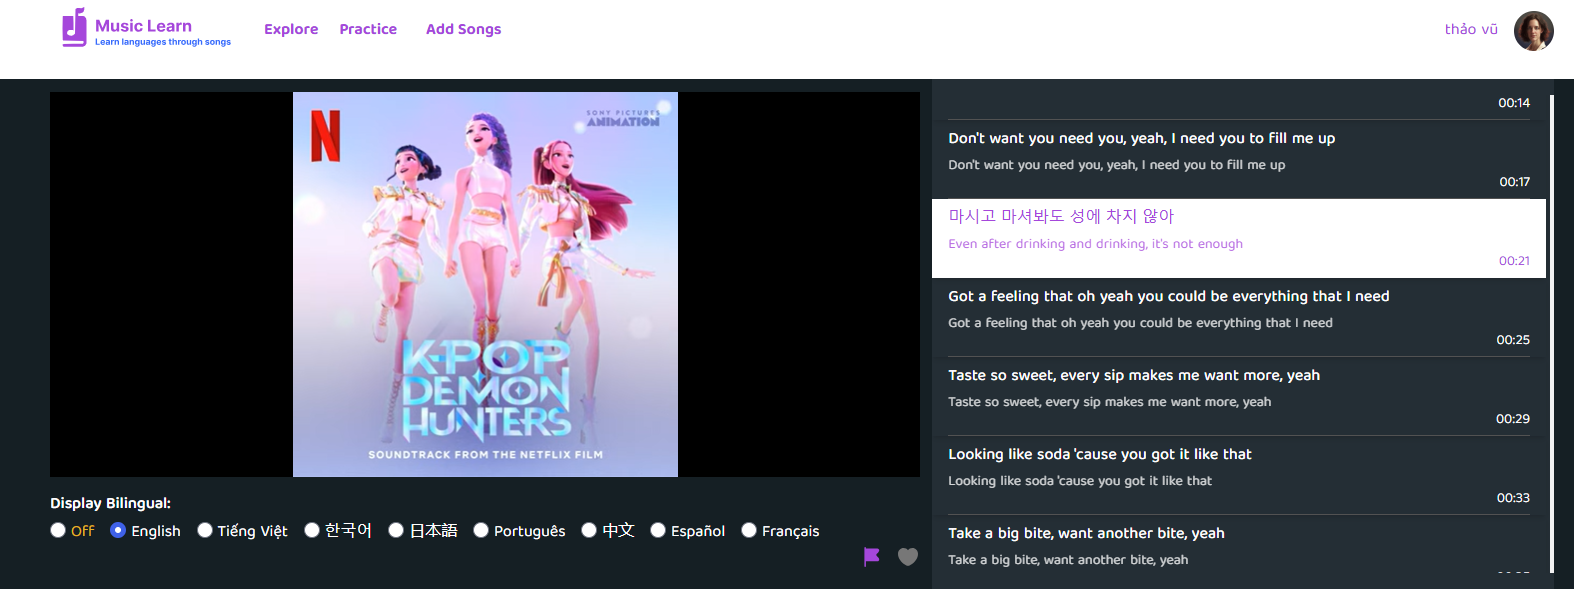Viewport: 1574px width, 604px height.
Task: Go to the Practice page
Action: (368, 29)
